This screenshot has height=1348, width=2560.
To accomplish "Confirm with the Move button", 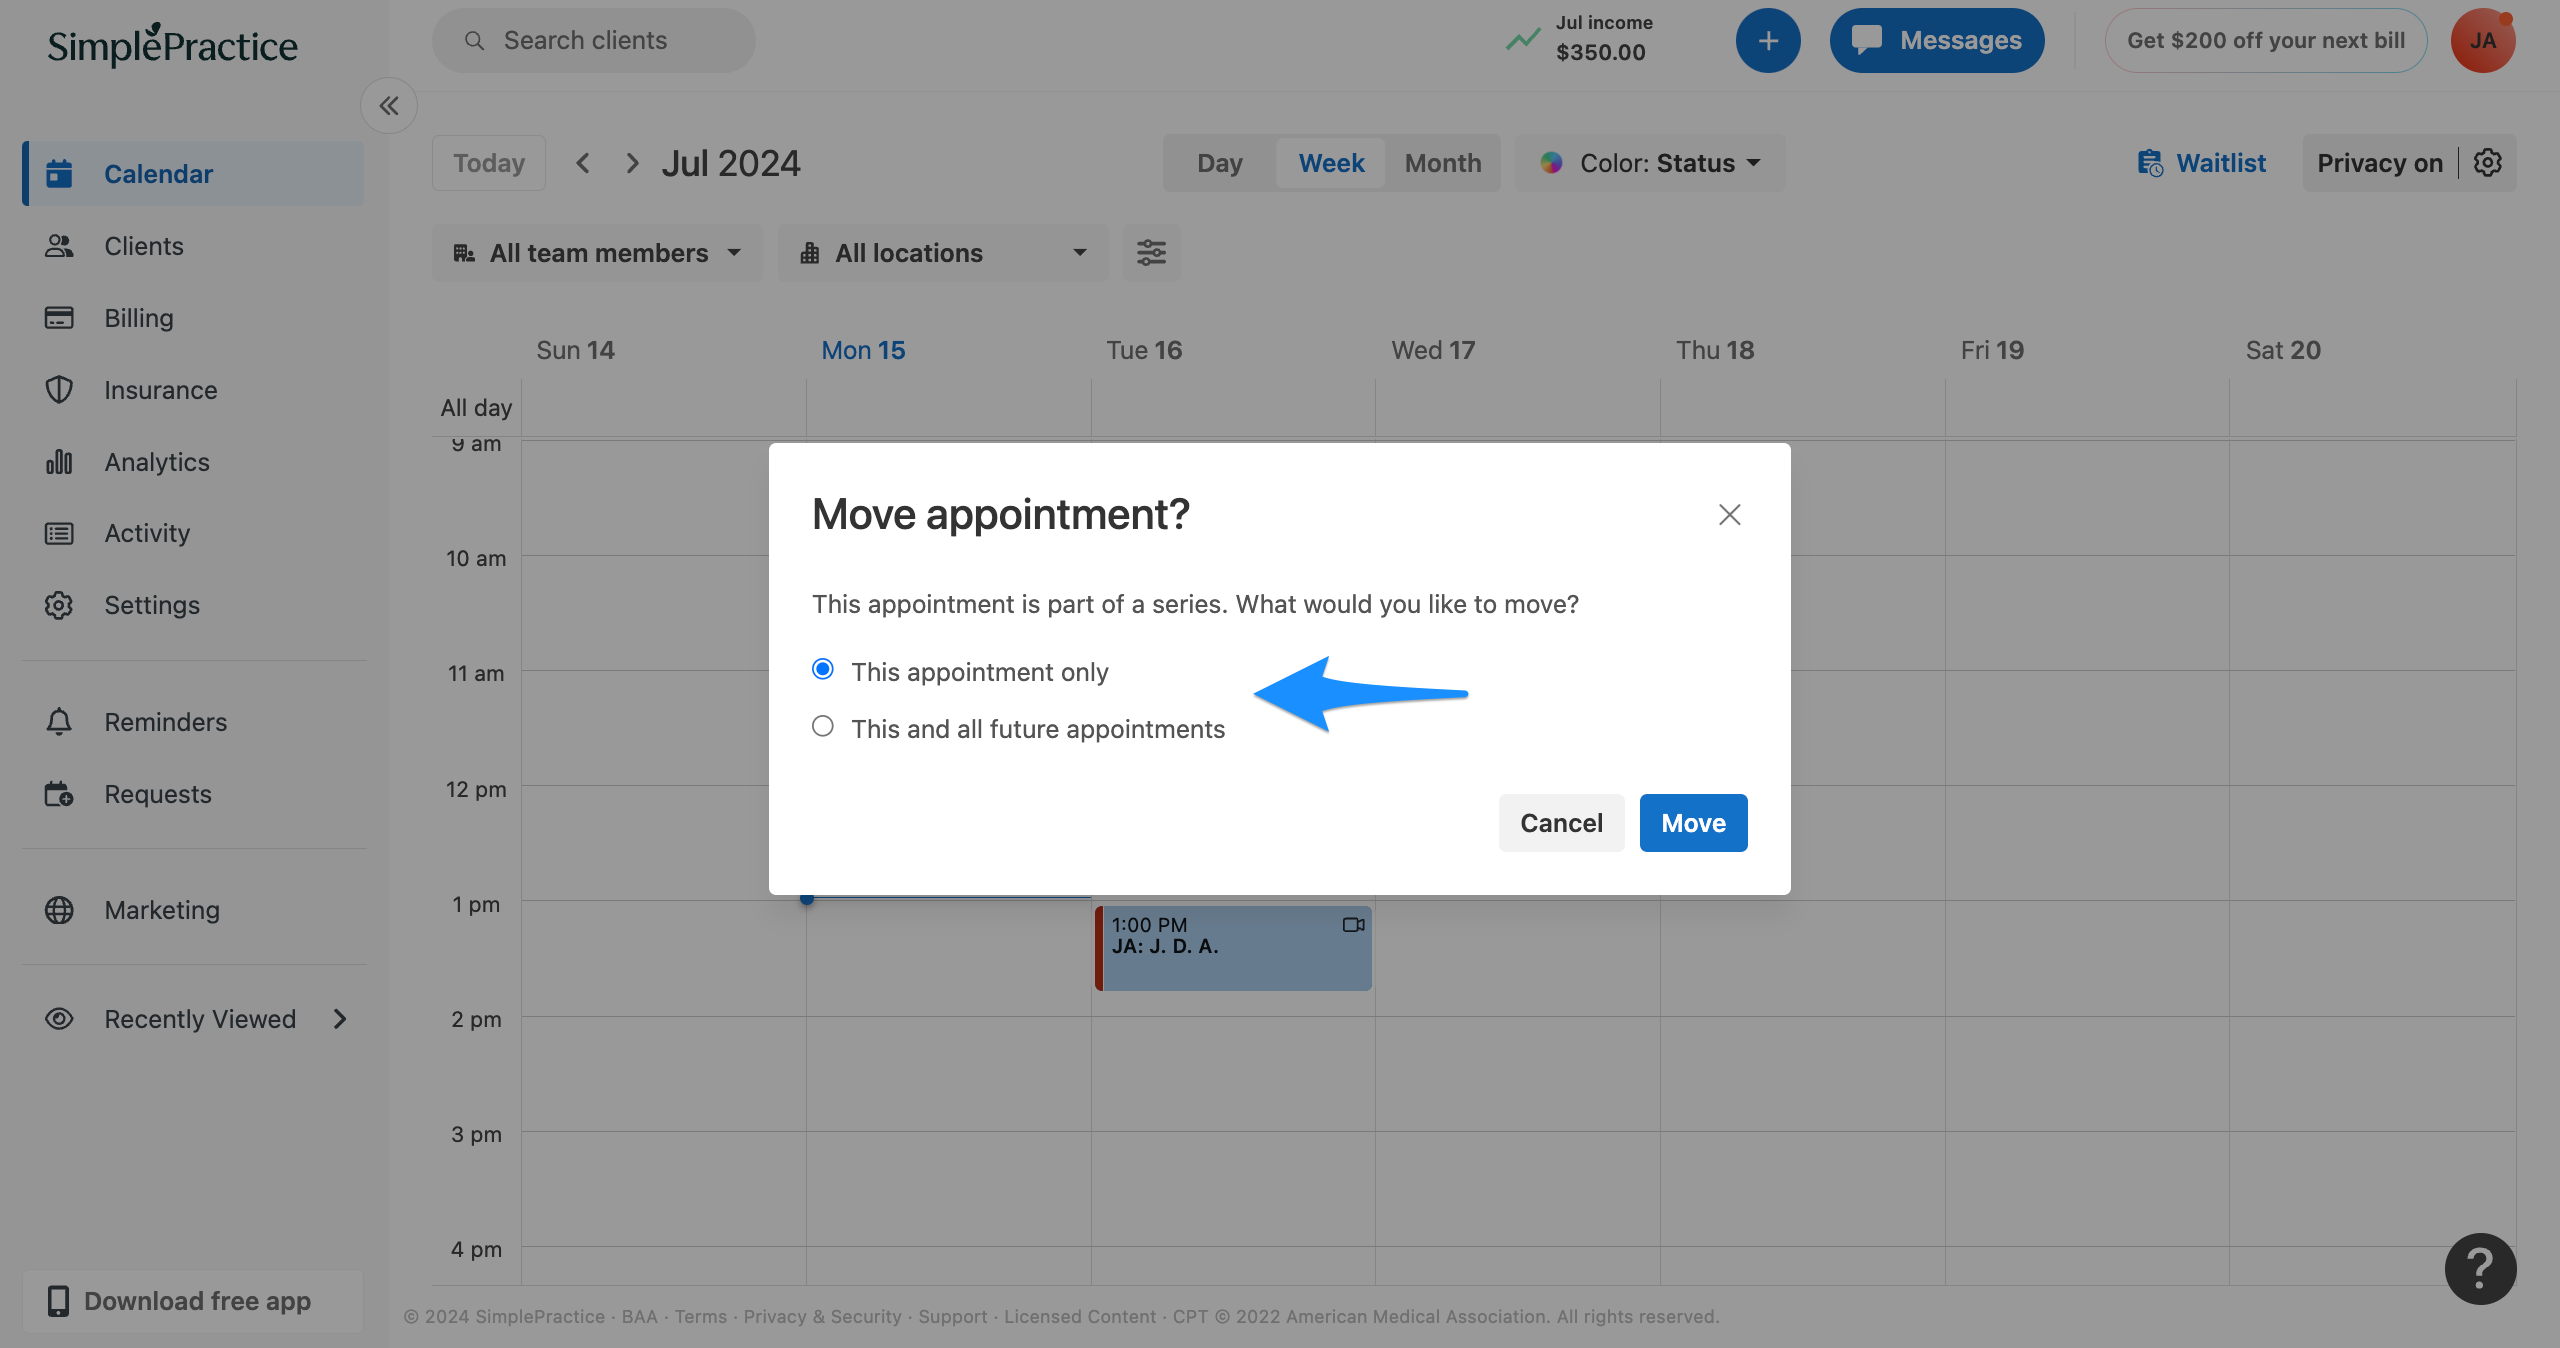I will [1693, 822].
